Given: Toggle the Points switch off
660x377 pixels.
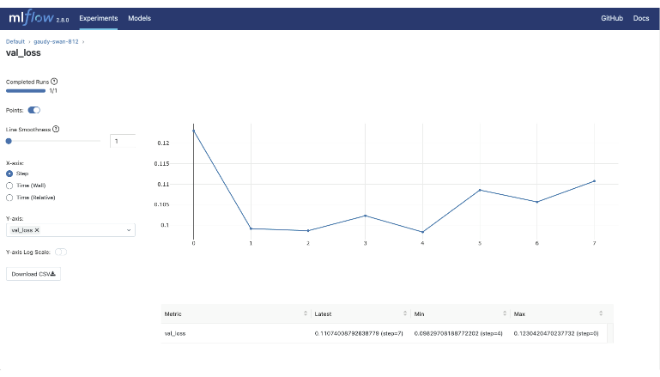Looking at the screenshot, I should pos(34,110).
